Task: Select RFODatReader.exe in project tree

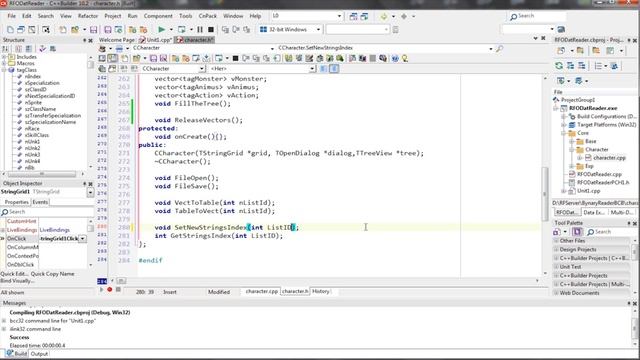Action: [593, 108]
